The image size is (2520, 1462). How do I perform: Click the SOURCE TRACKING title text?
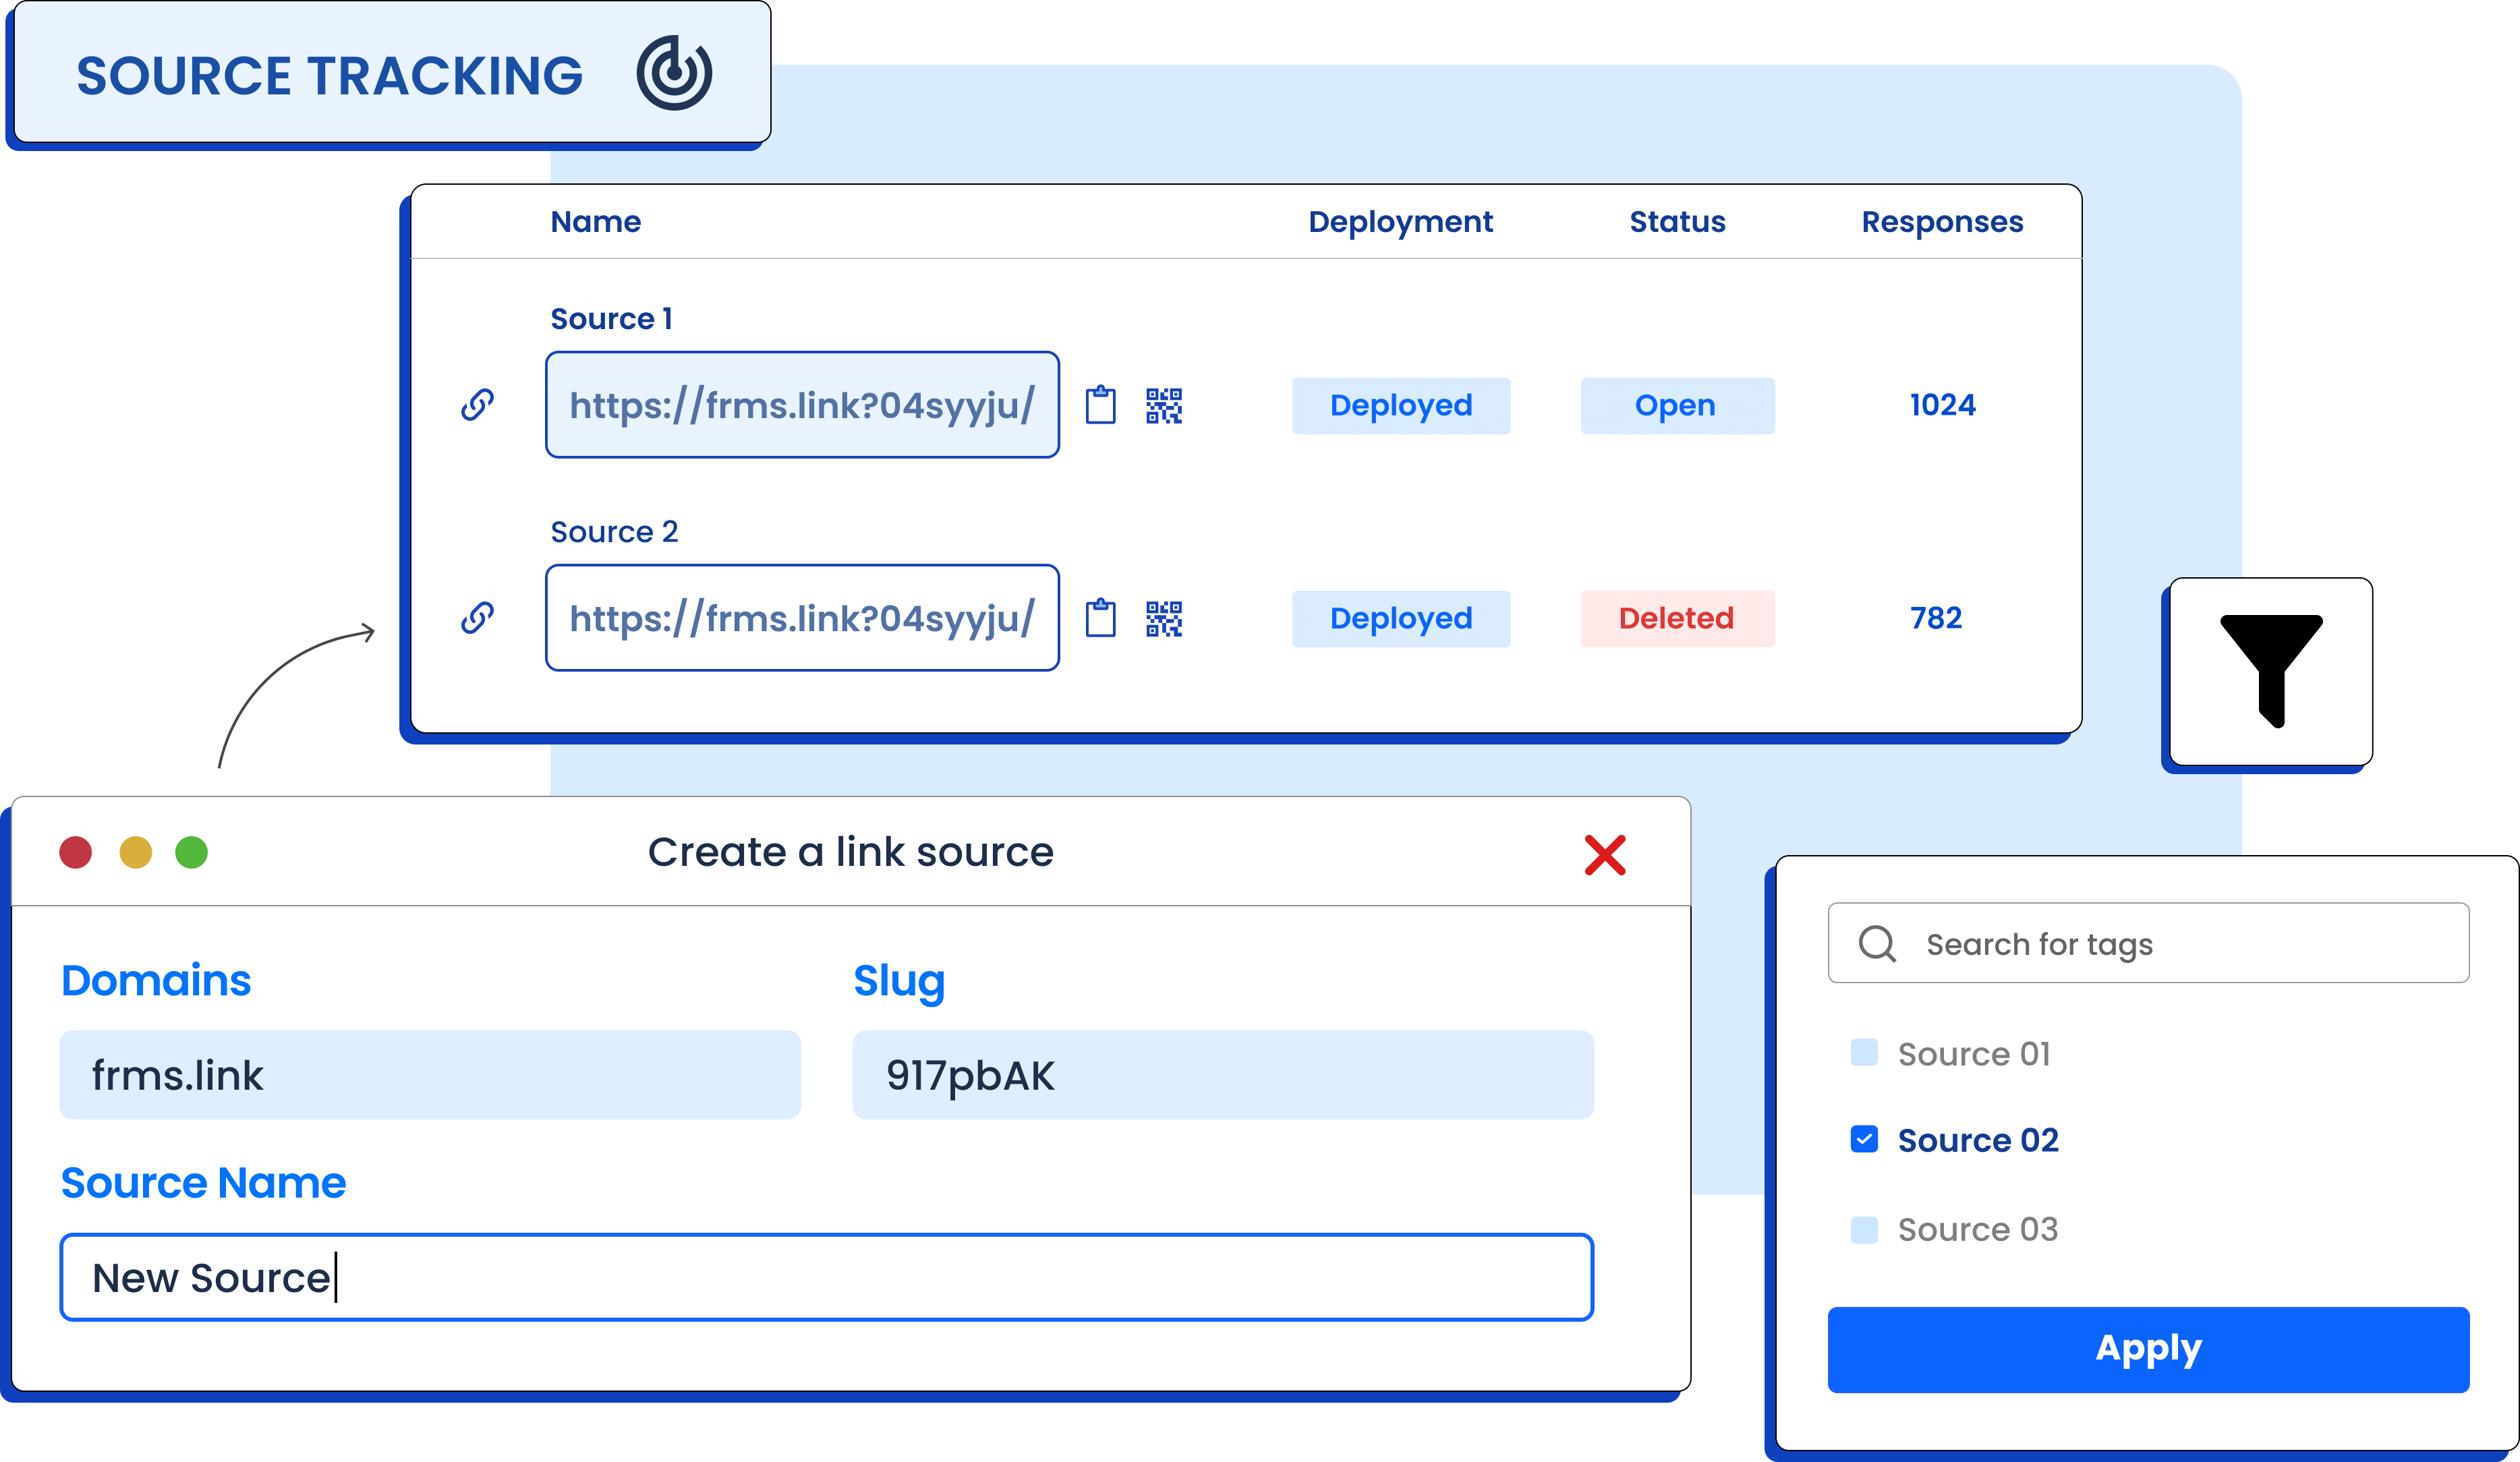pos(329,76)
